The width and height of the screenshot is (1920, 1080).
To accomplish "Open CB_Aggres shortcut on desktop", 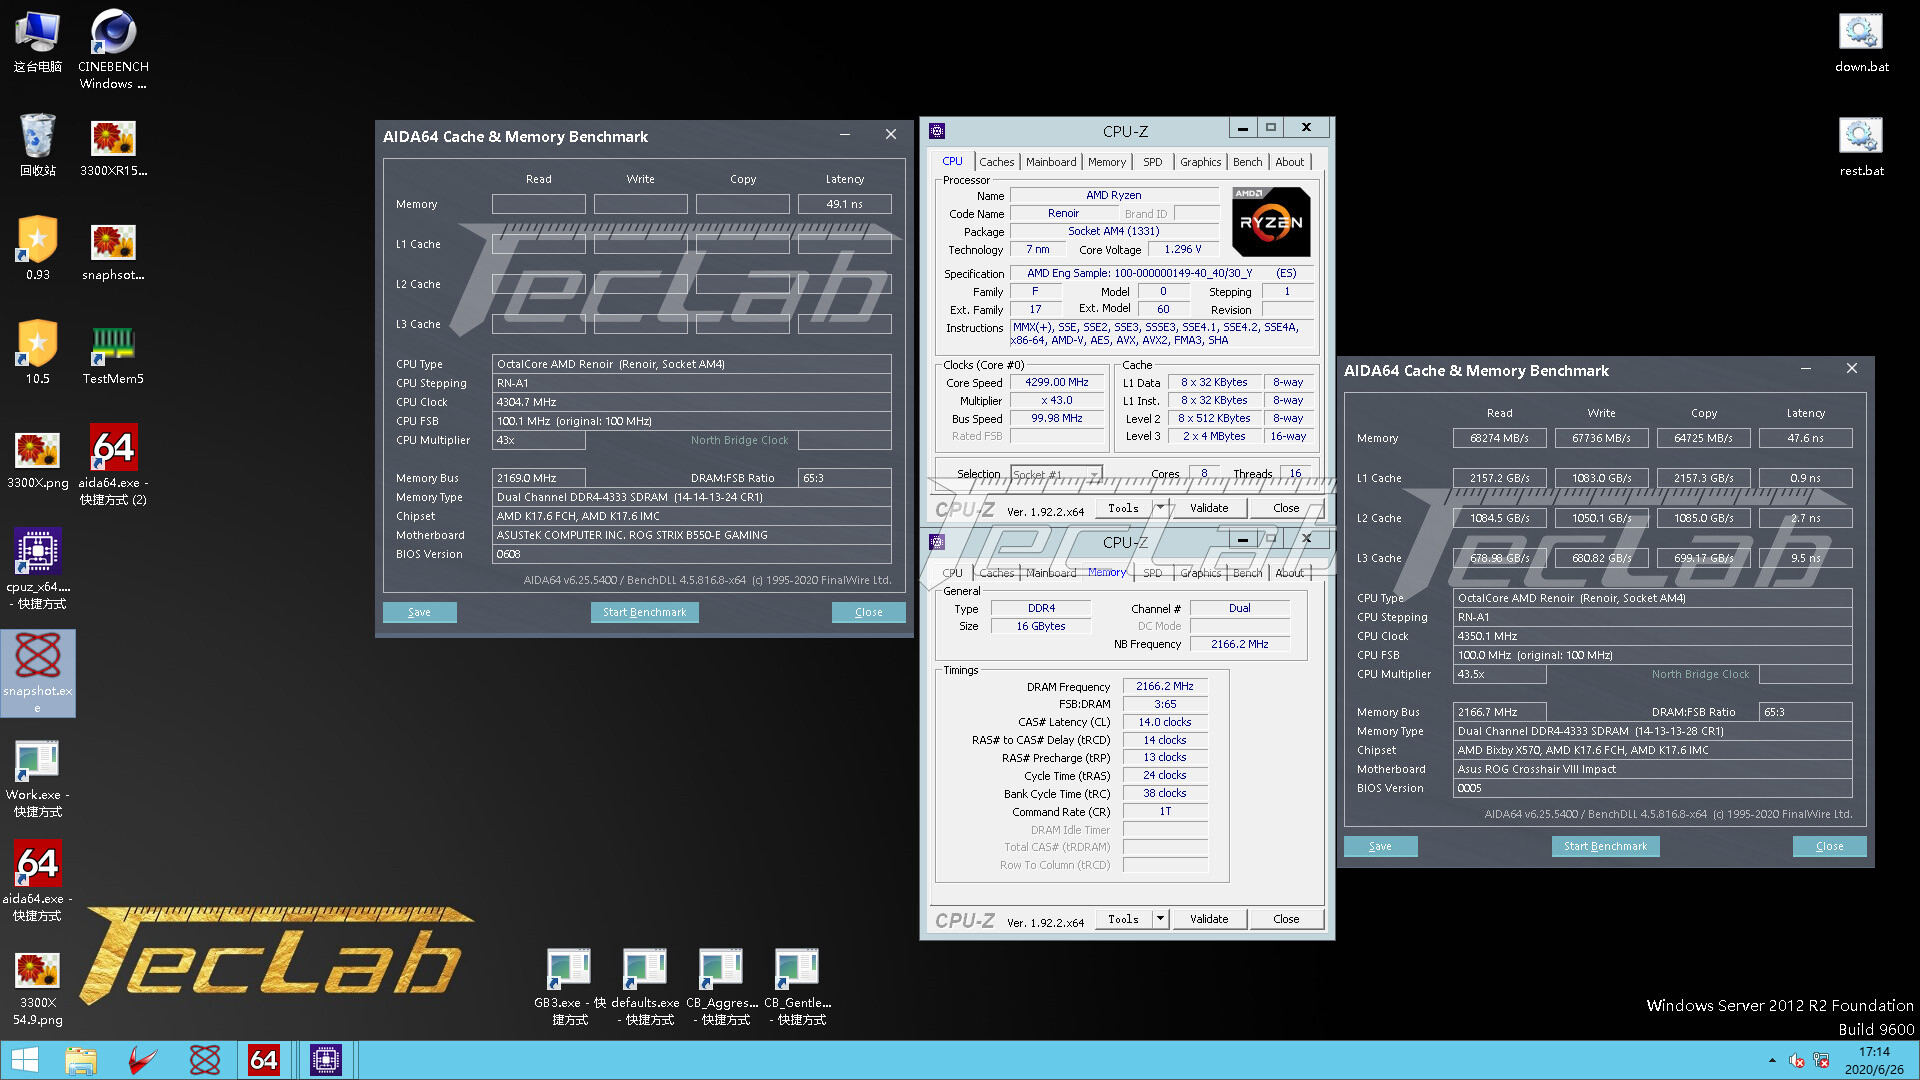I will [x=722, y=988].
